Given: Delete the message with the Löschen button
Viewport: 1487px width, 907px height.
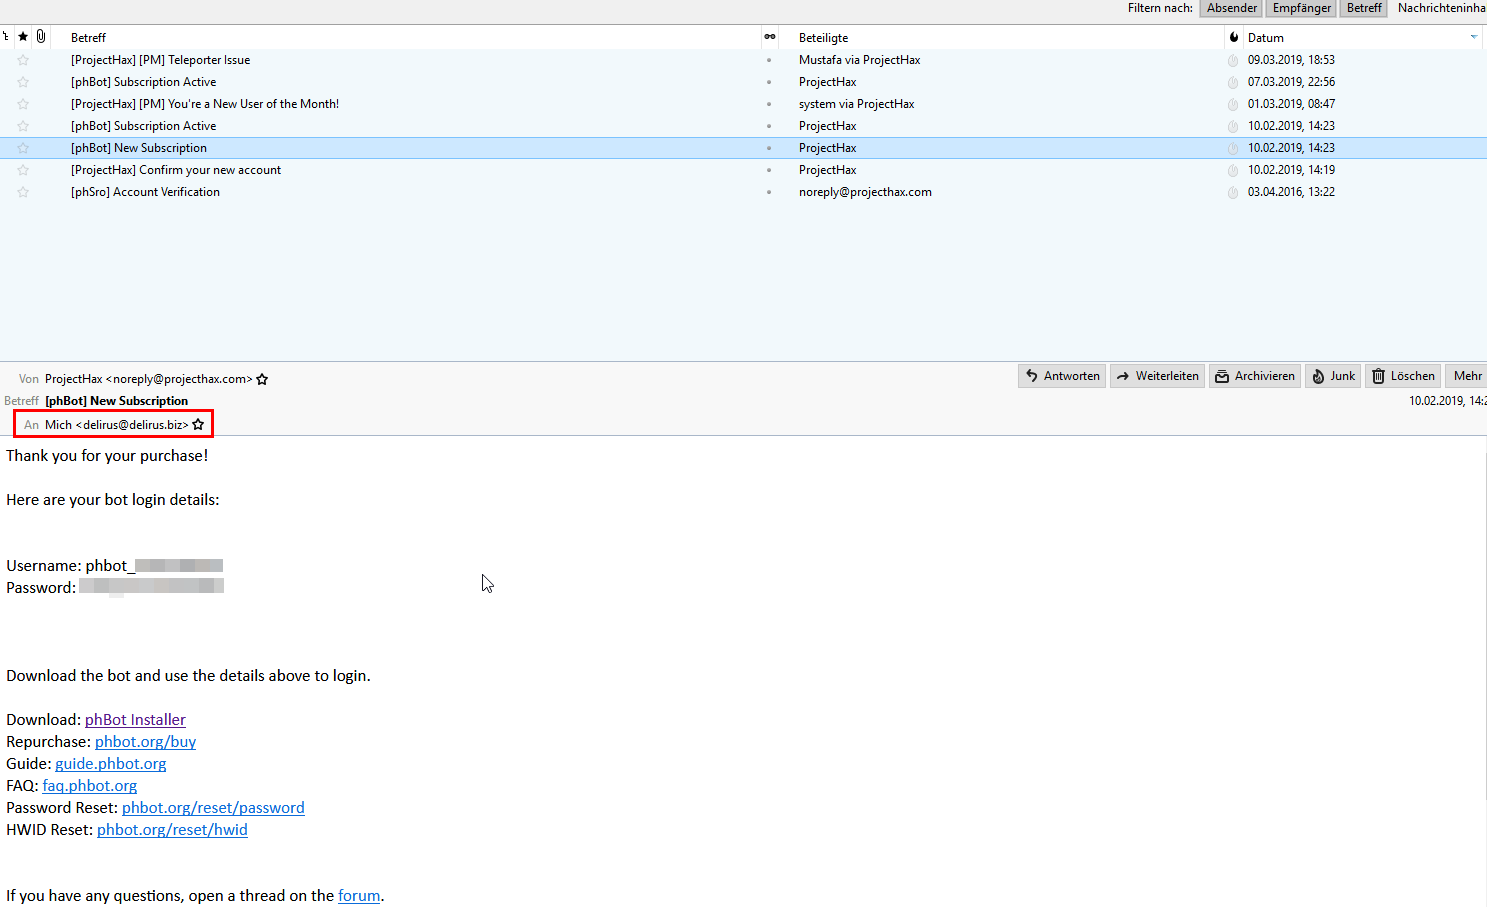Looking at the screenshot, I should coord(1403,376).
